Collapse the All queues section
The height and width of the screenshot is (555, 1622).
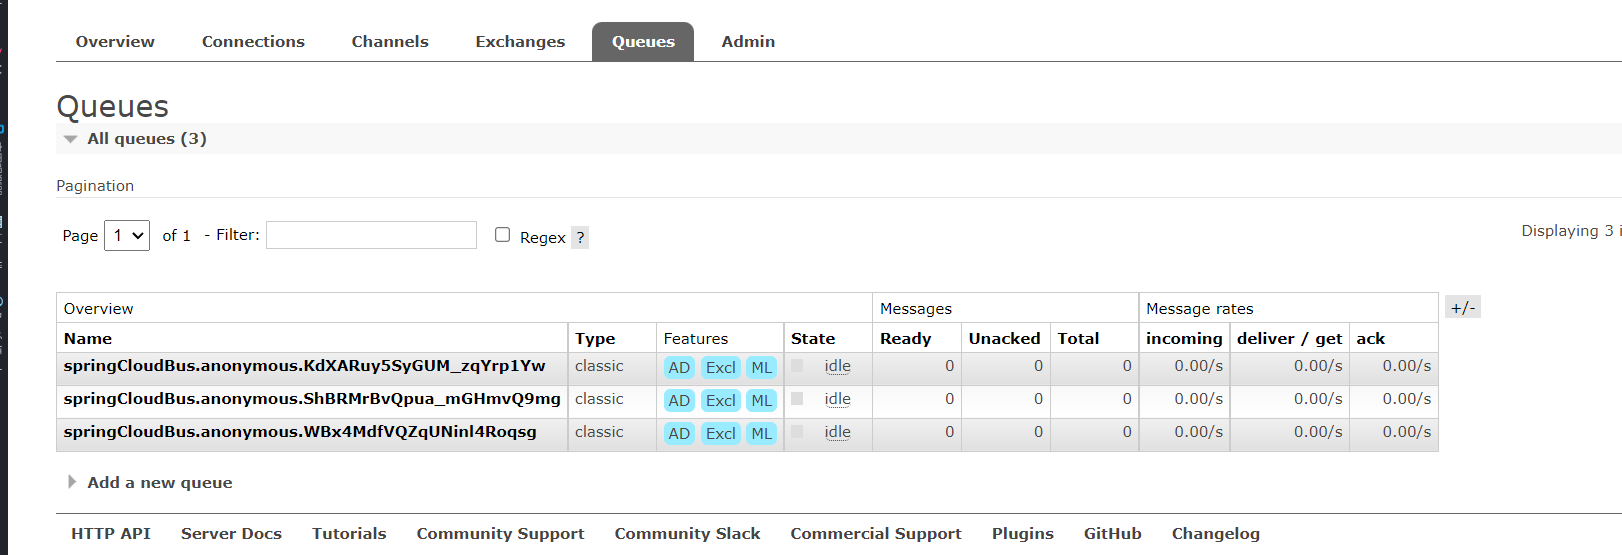coord(71,139)
